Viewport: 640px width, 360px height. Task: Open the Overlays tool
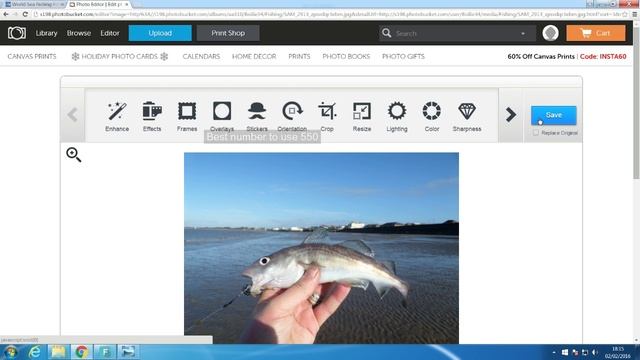[x=222, y=116]
